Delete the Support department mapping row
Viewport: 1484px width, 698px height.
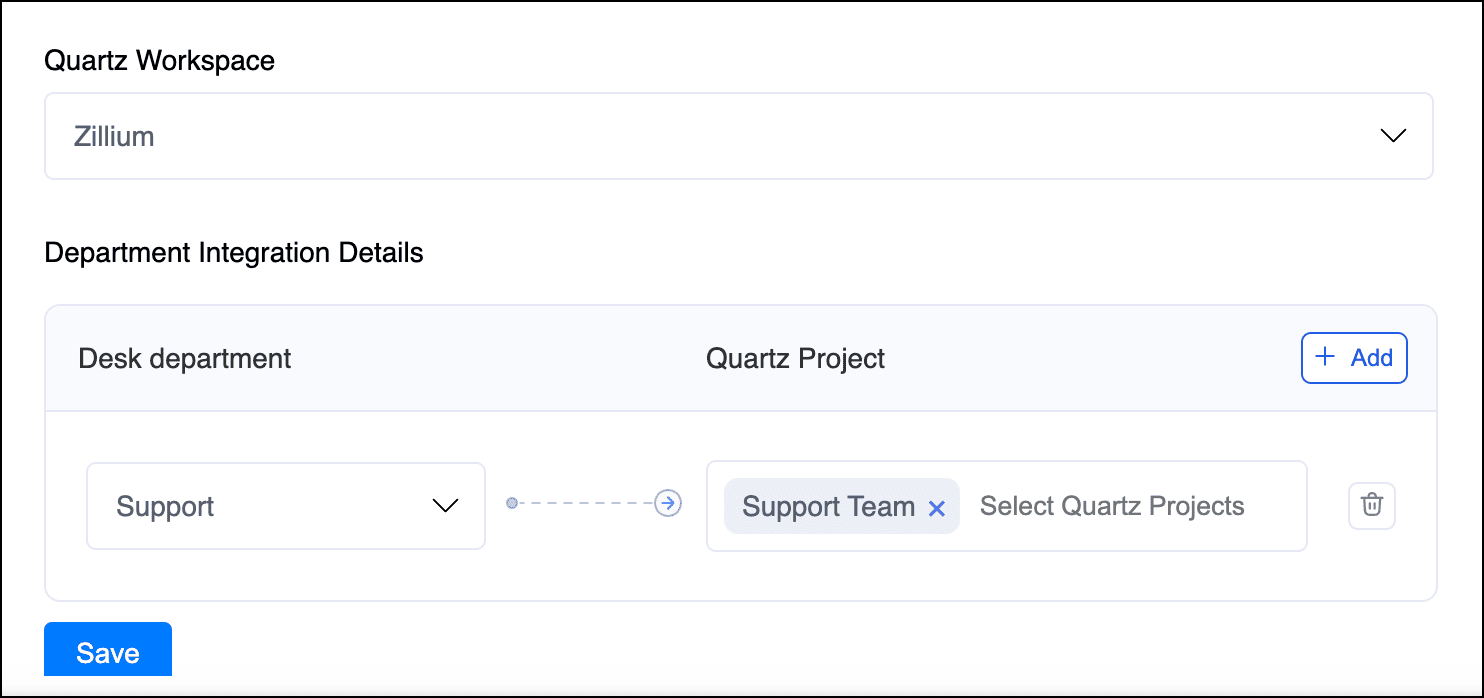(x=1371, y=506)
